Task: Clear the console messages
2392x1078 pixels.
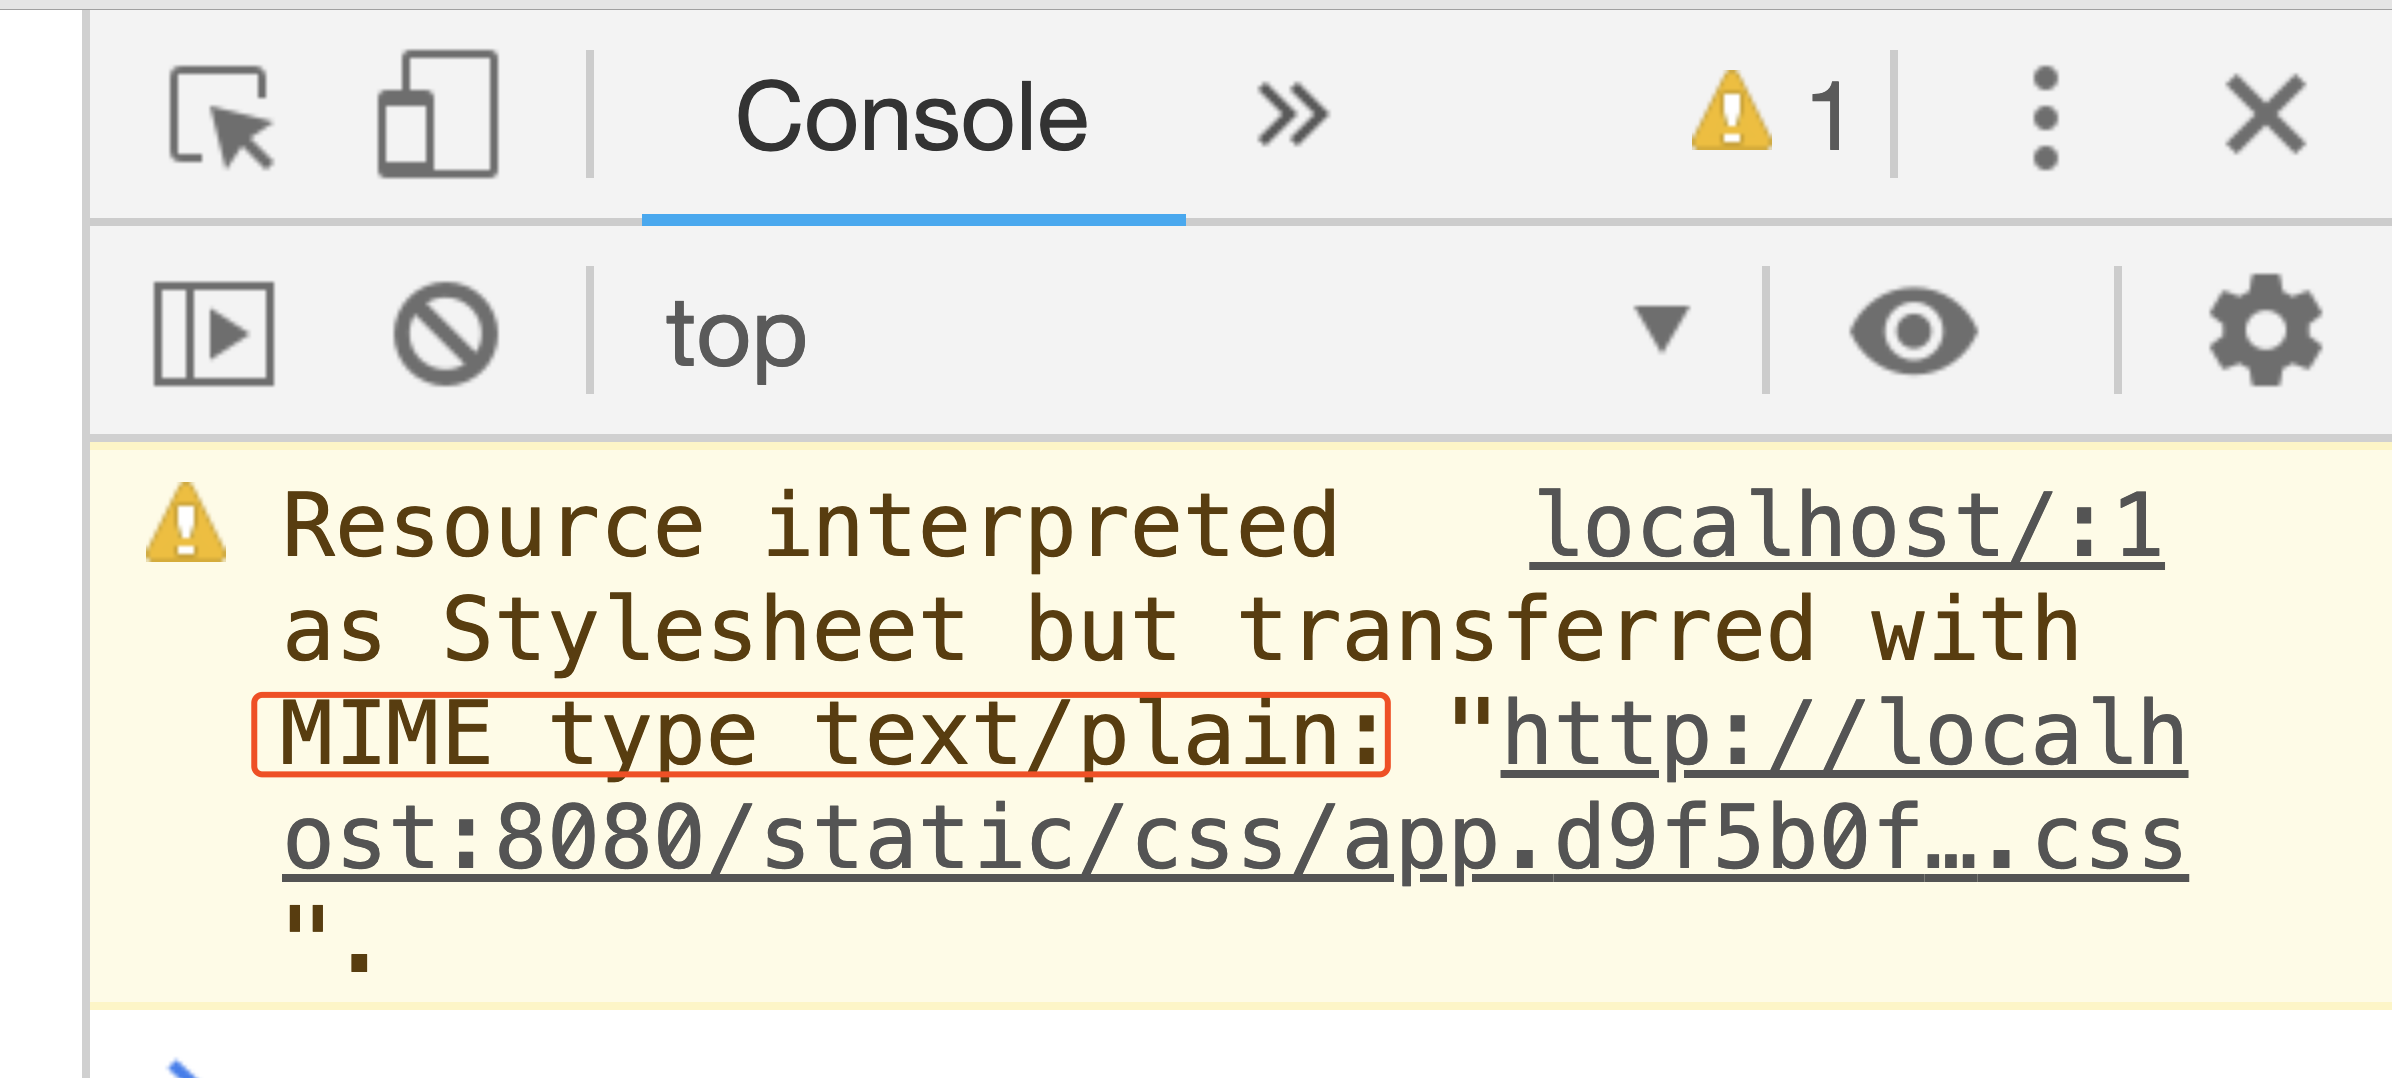Action: [448, 334]
